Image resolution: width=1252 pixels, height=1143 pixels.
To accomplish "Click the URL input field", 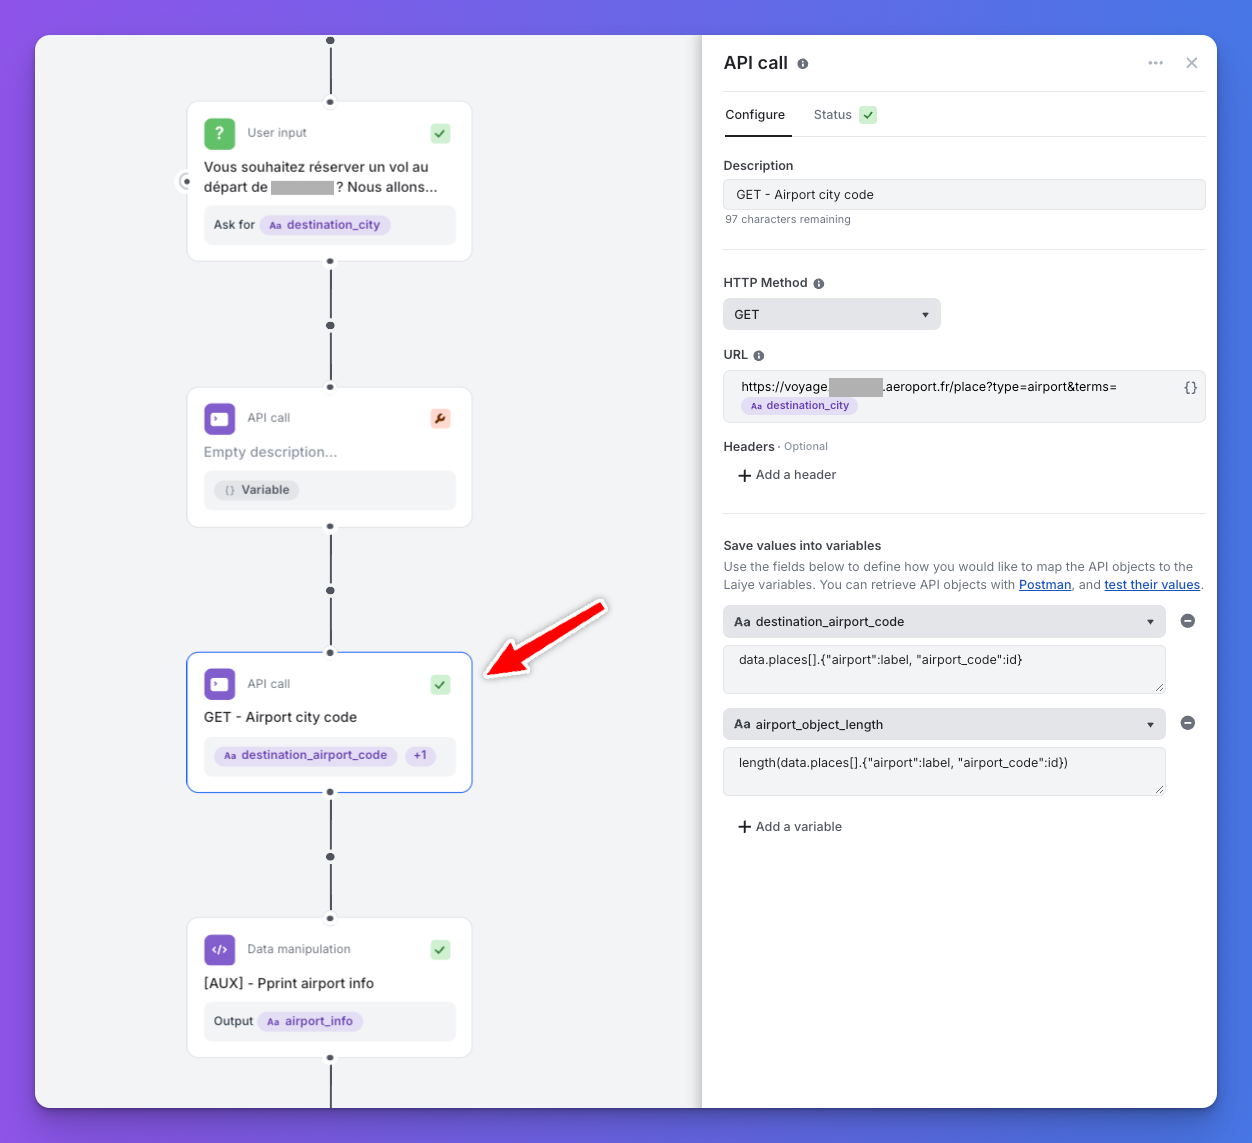I will [x=964, y=396].
